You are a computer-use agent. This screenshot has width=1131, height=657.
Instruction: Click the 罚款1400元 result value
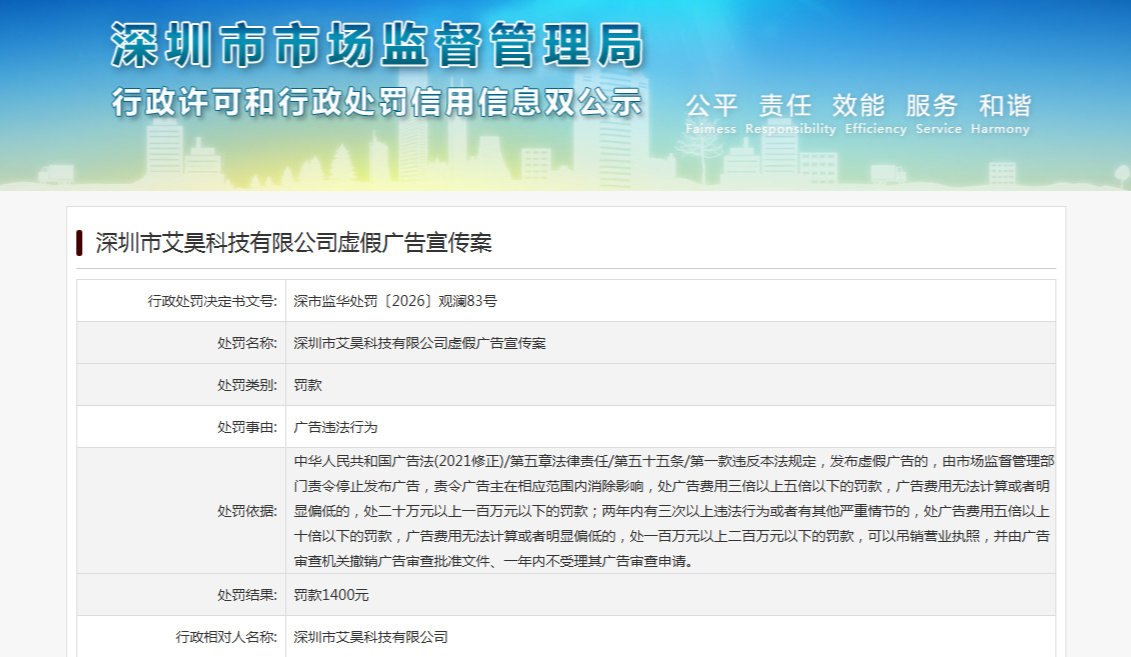[x=331, y=595]
